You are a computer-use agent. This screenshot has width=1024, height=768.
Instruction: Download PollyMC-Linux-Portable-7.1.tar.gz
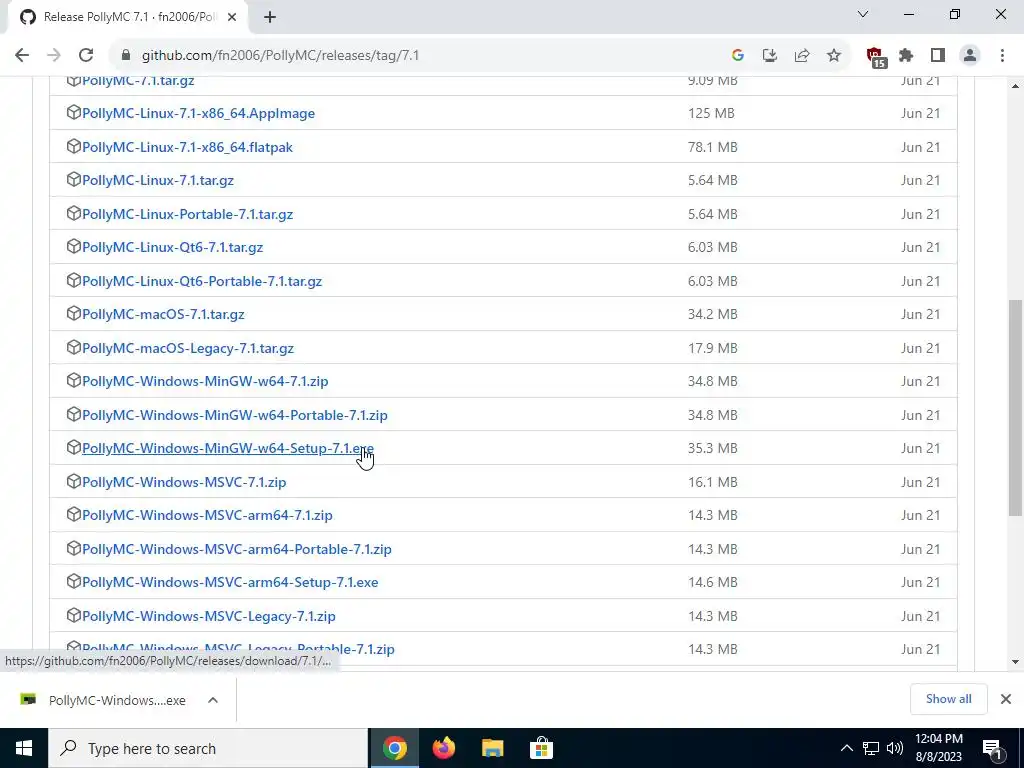click(187, 214)
